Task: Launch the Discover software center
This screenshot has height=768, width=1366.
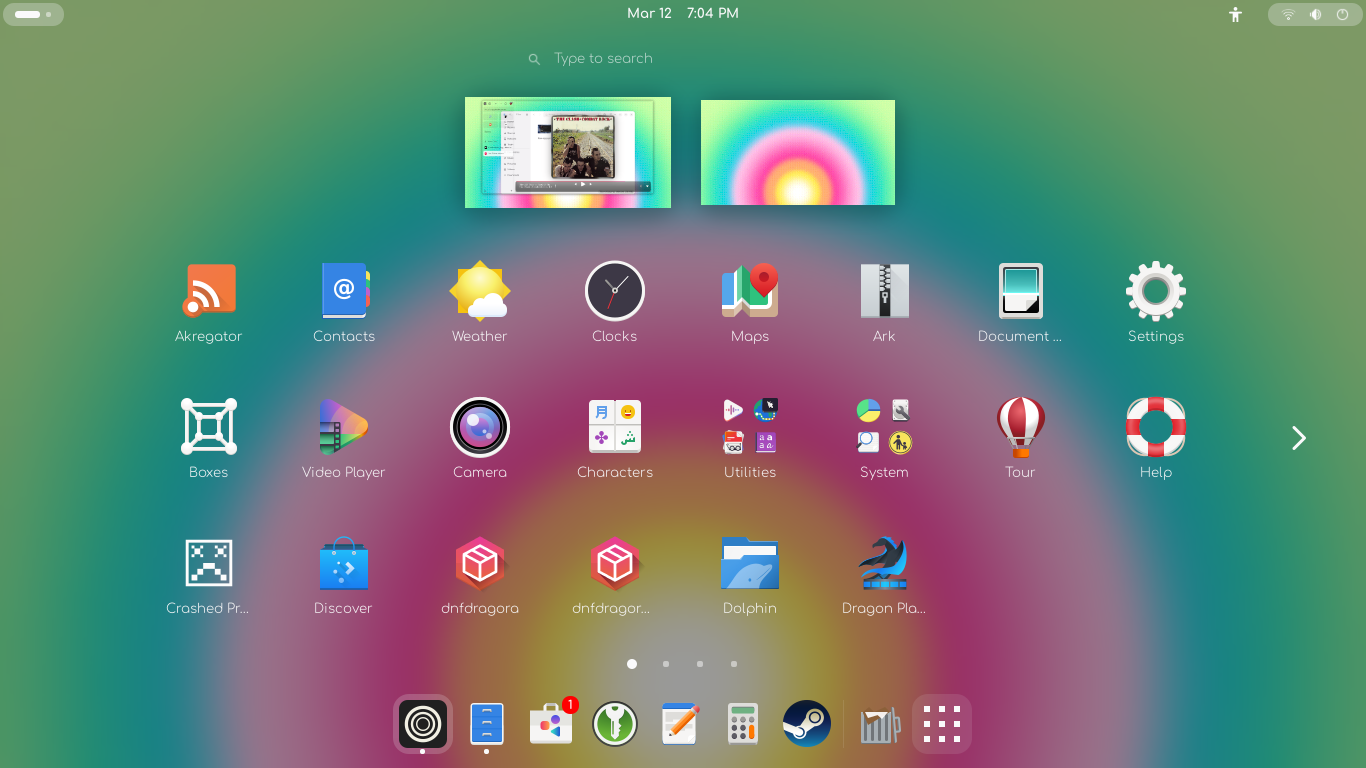Action: click(343, 561)
